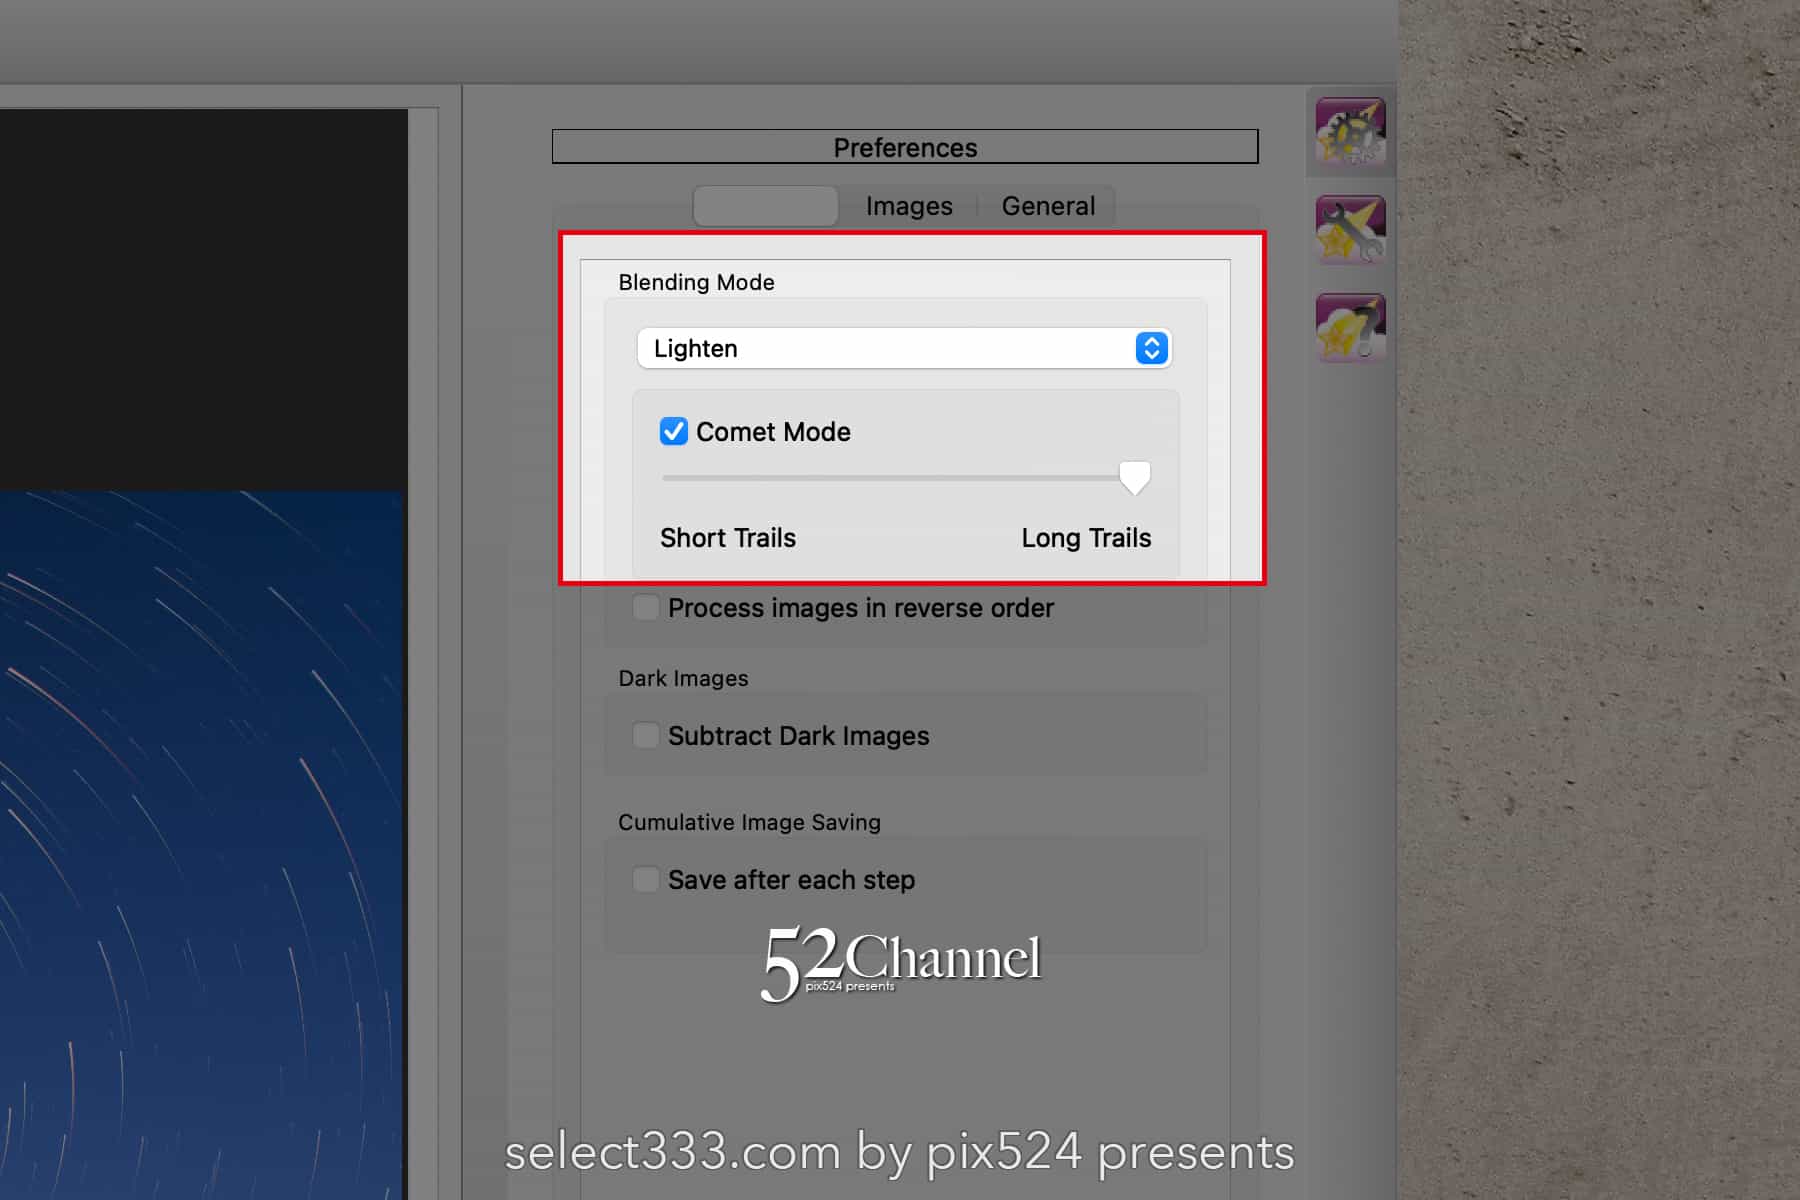Click the comet trail length slider handle
This screenshot has width=1800, height=1200.
pos(1134,477)
